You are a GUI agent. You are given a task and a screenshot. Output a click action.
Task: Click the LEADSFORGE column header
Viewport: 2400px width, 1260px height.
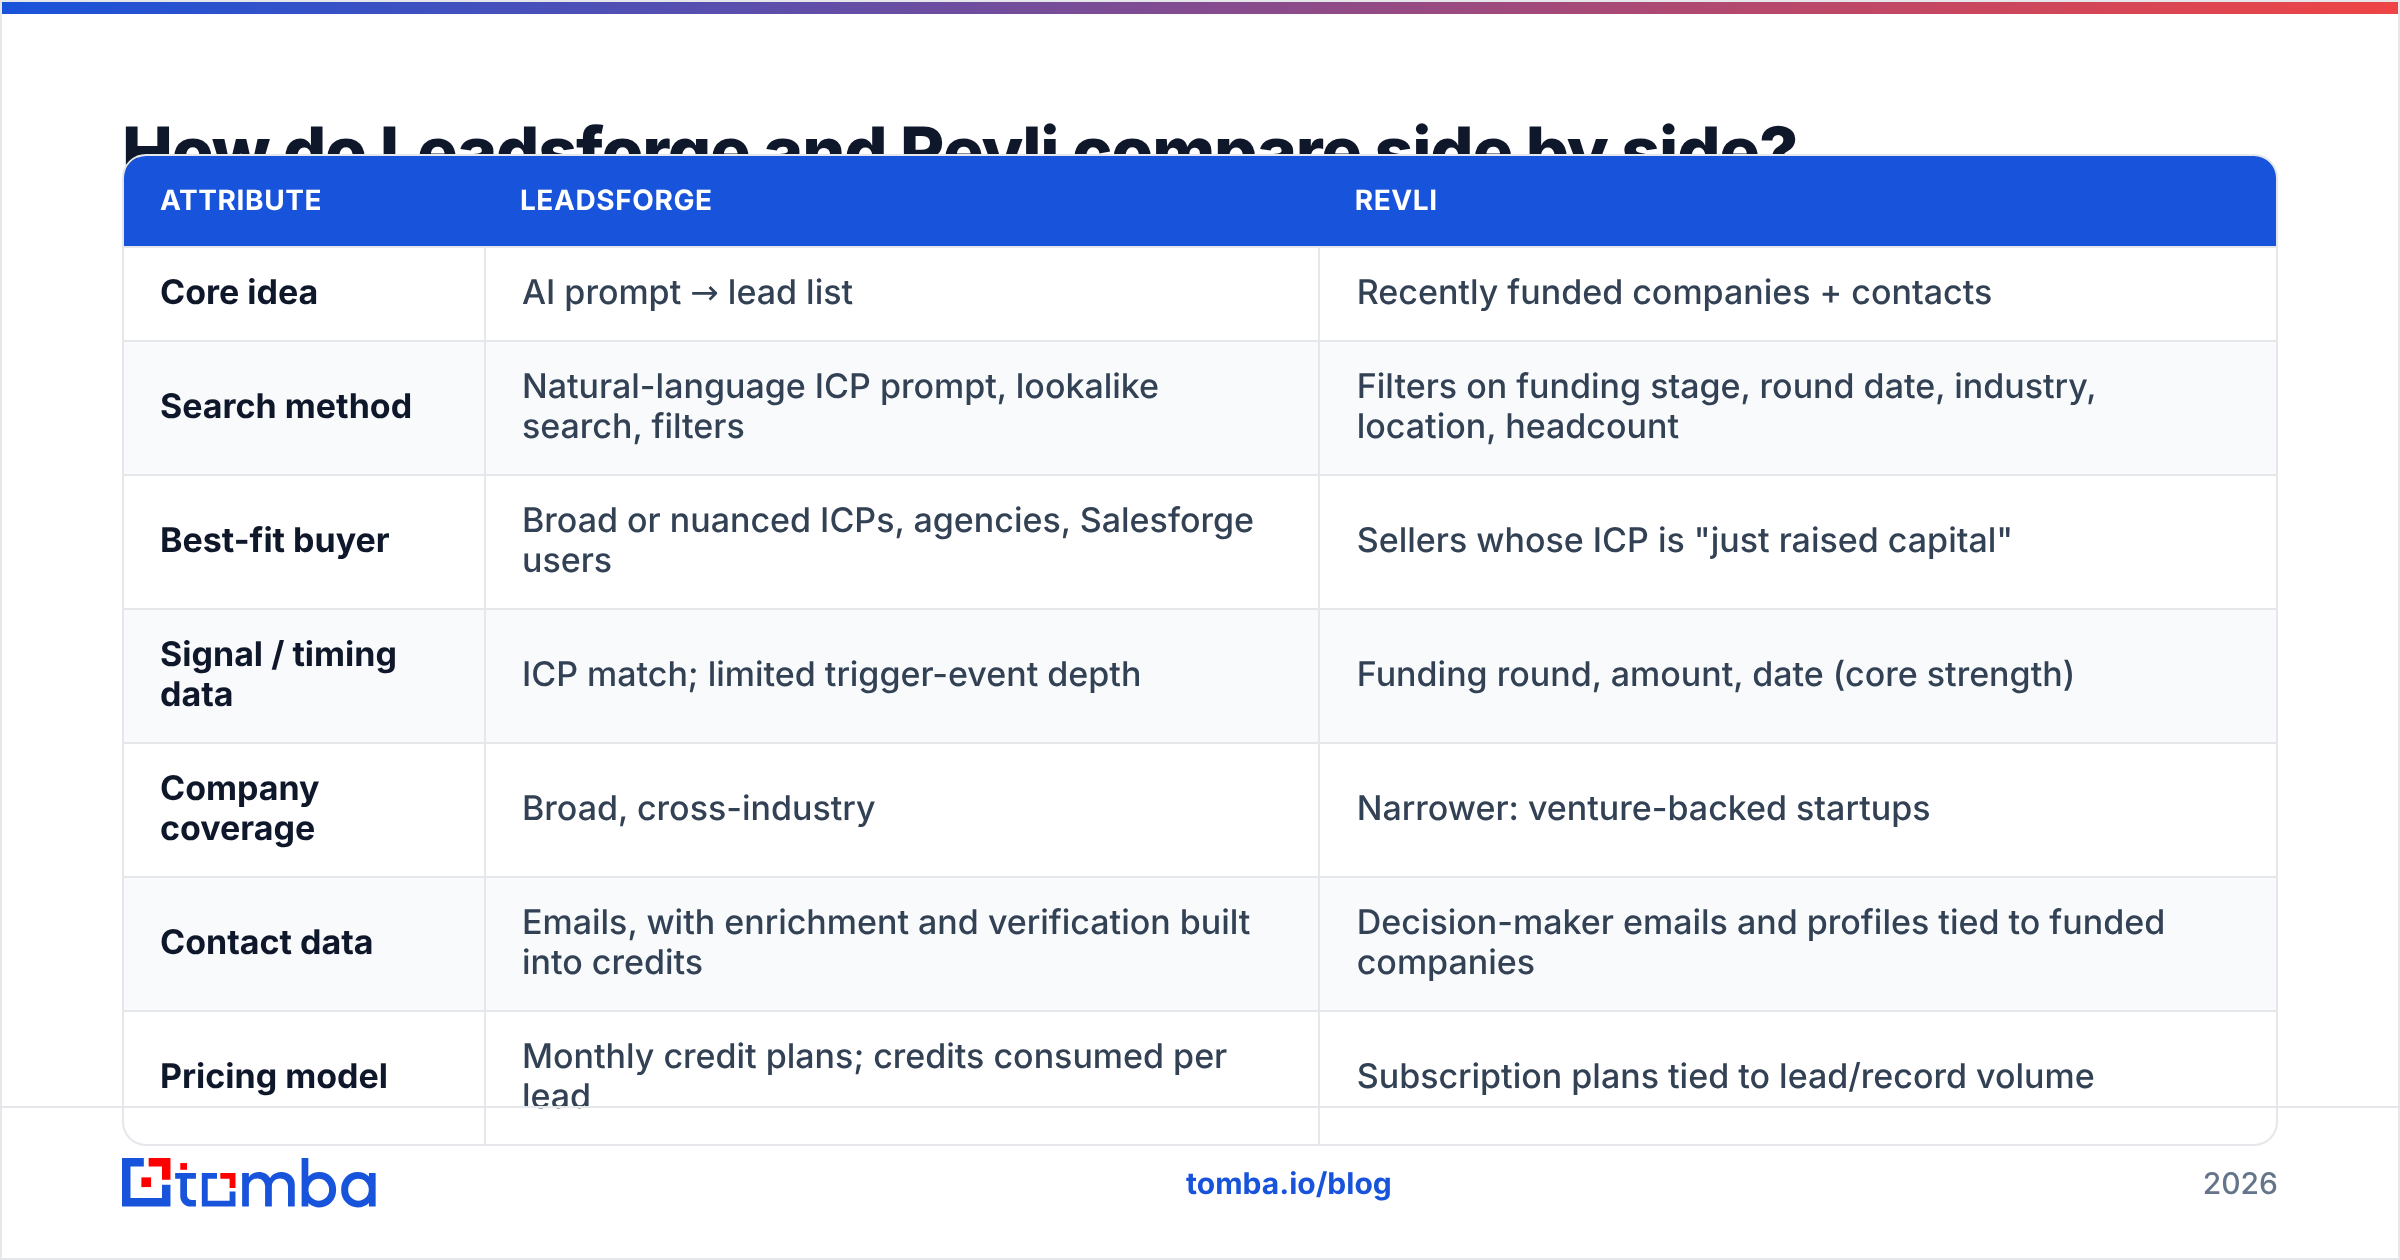pyautogui.click(x=616, y=200)
